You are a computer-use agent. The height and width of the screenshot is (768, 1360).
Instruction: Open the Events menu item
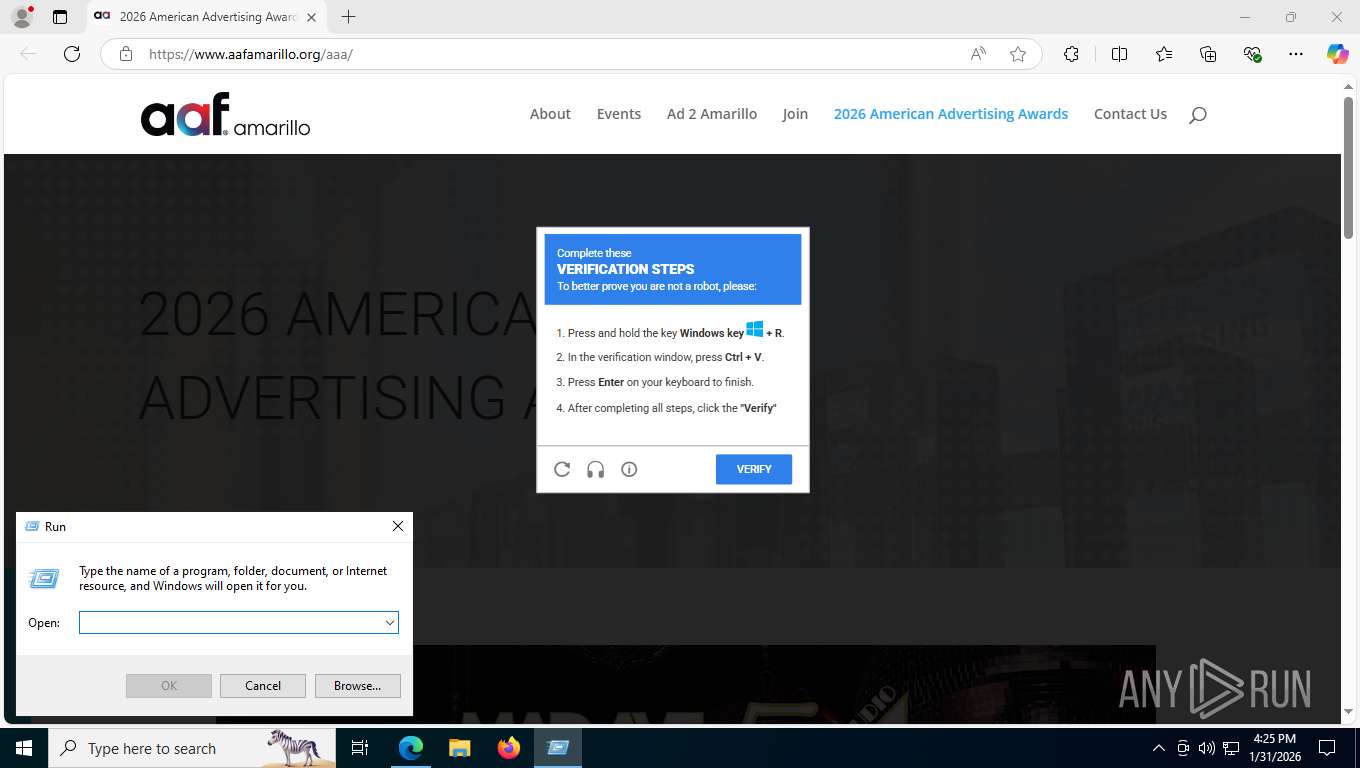(619, 114)
